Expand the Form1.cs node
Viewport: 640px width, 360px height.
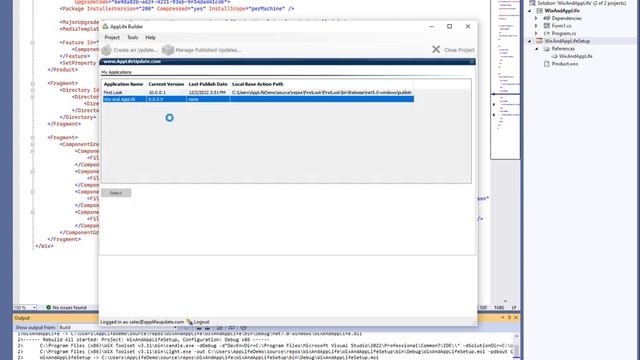coord(536,26)
